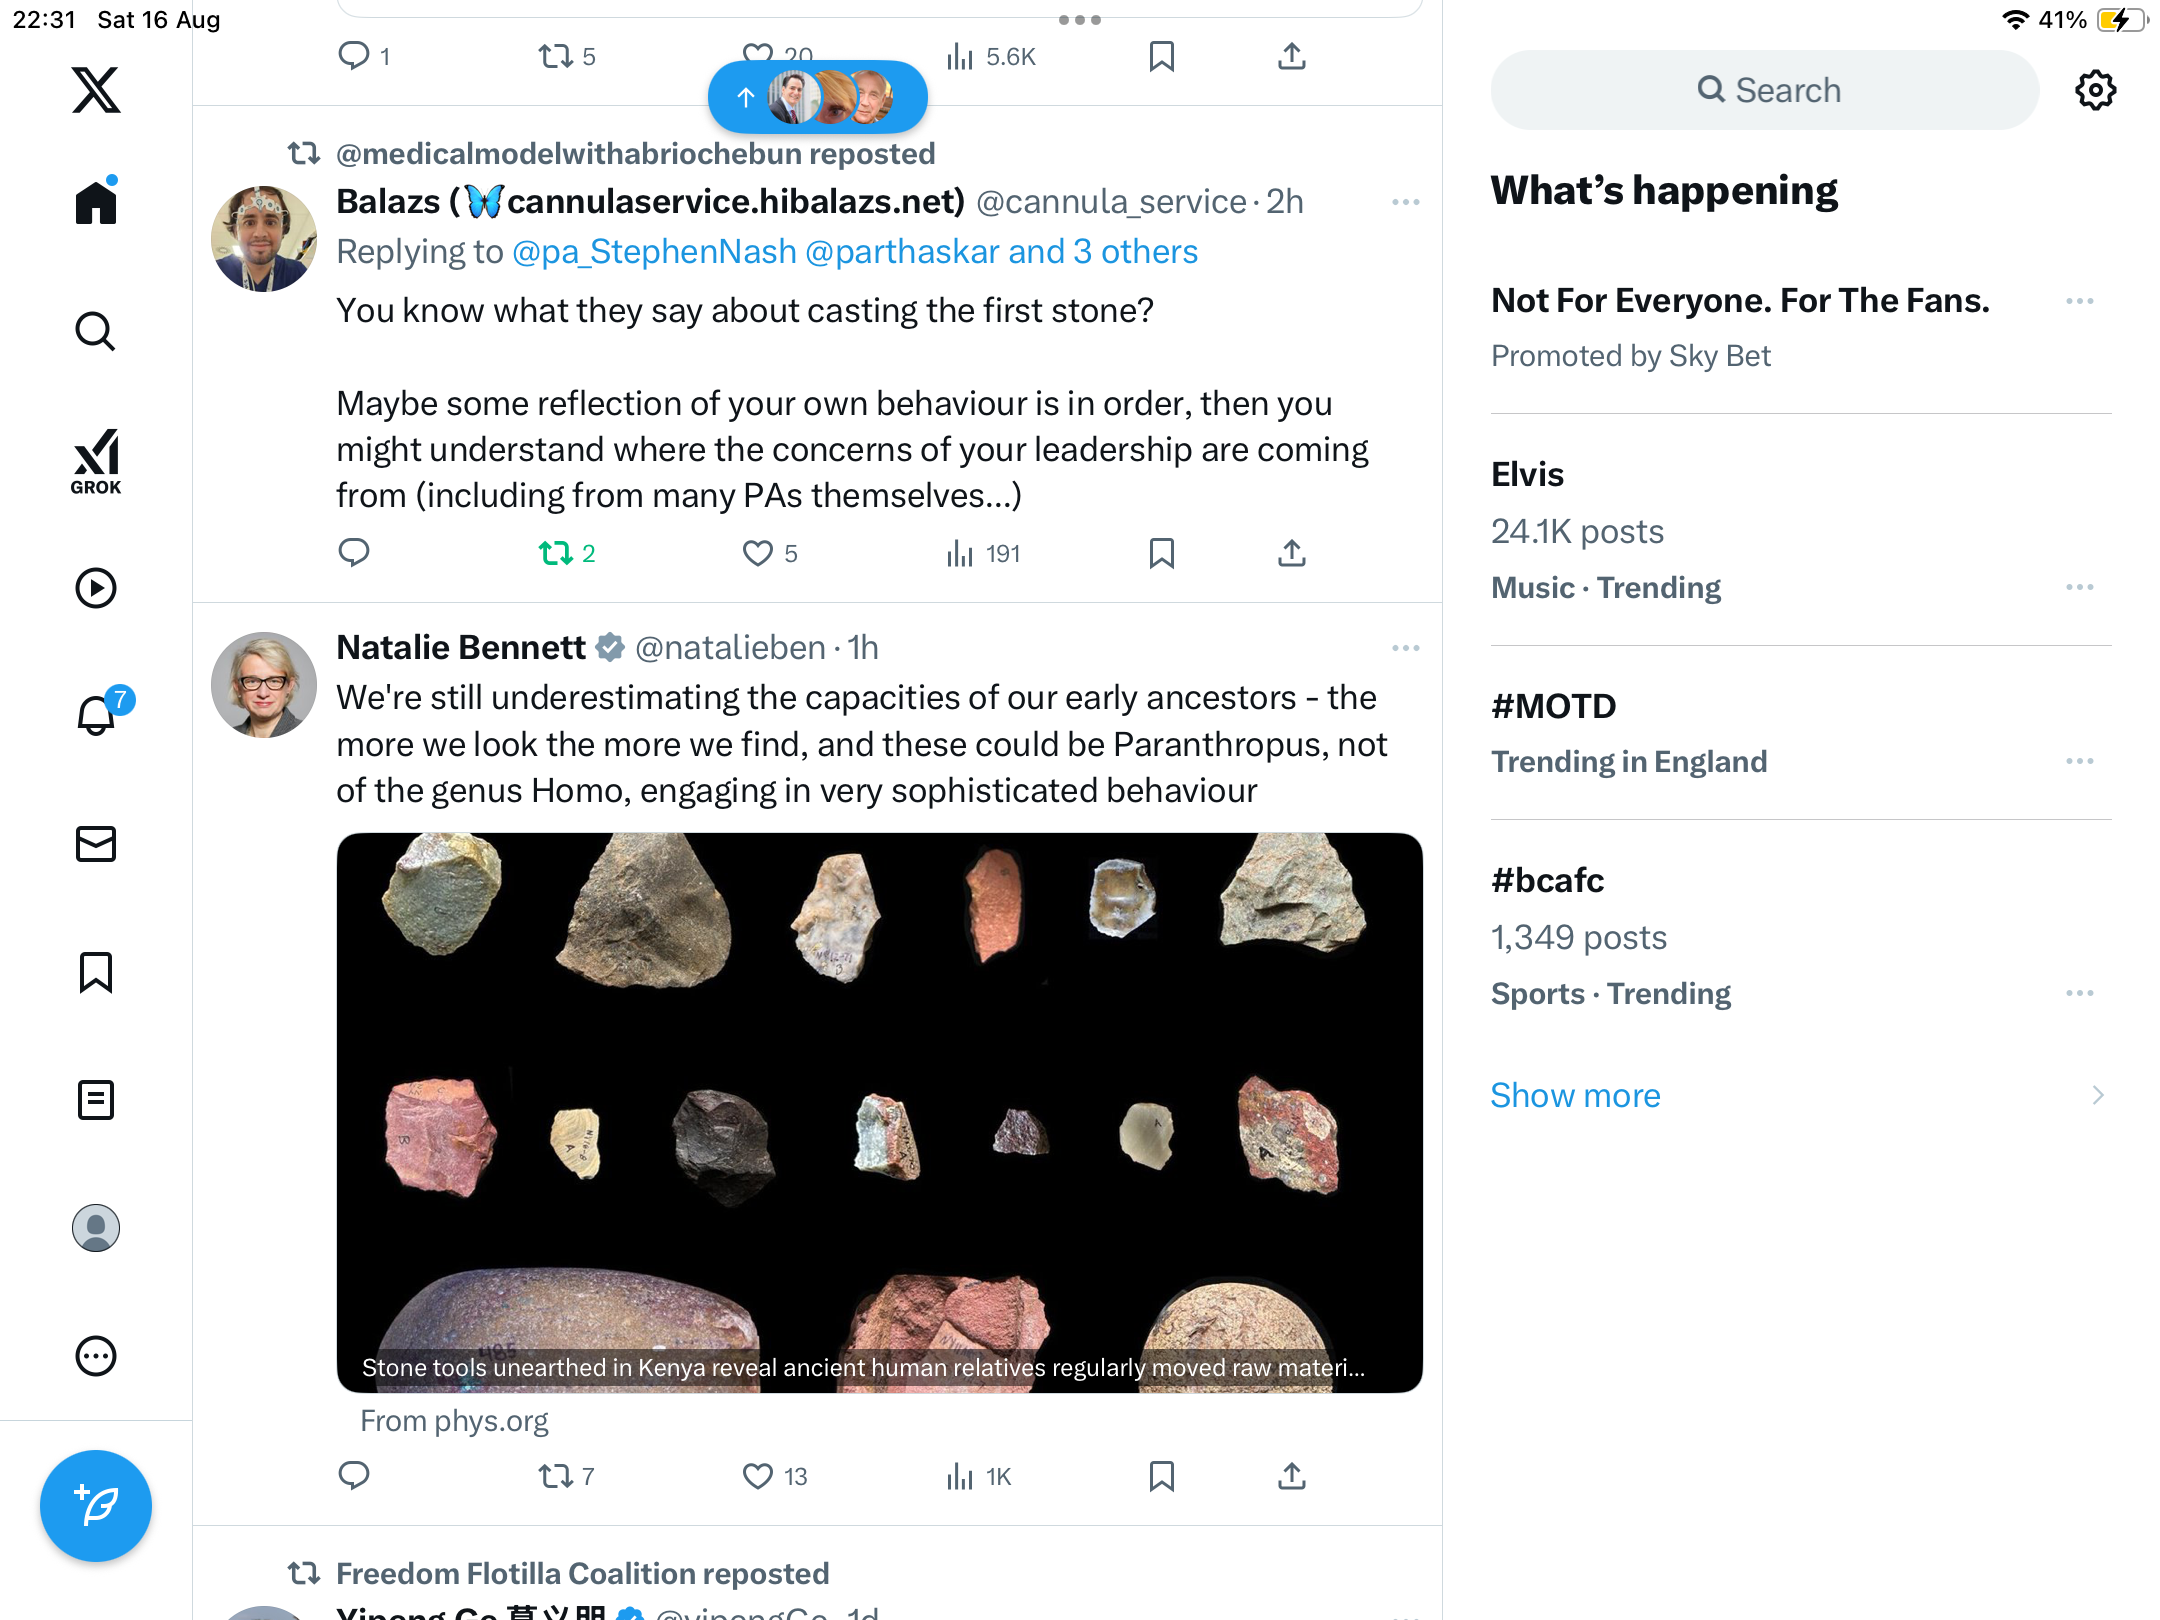Image resolution: width=2160 pixels, height=1620 pixels.
Task: Open the stone tools article image
Action: point(879,1112)
